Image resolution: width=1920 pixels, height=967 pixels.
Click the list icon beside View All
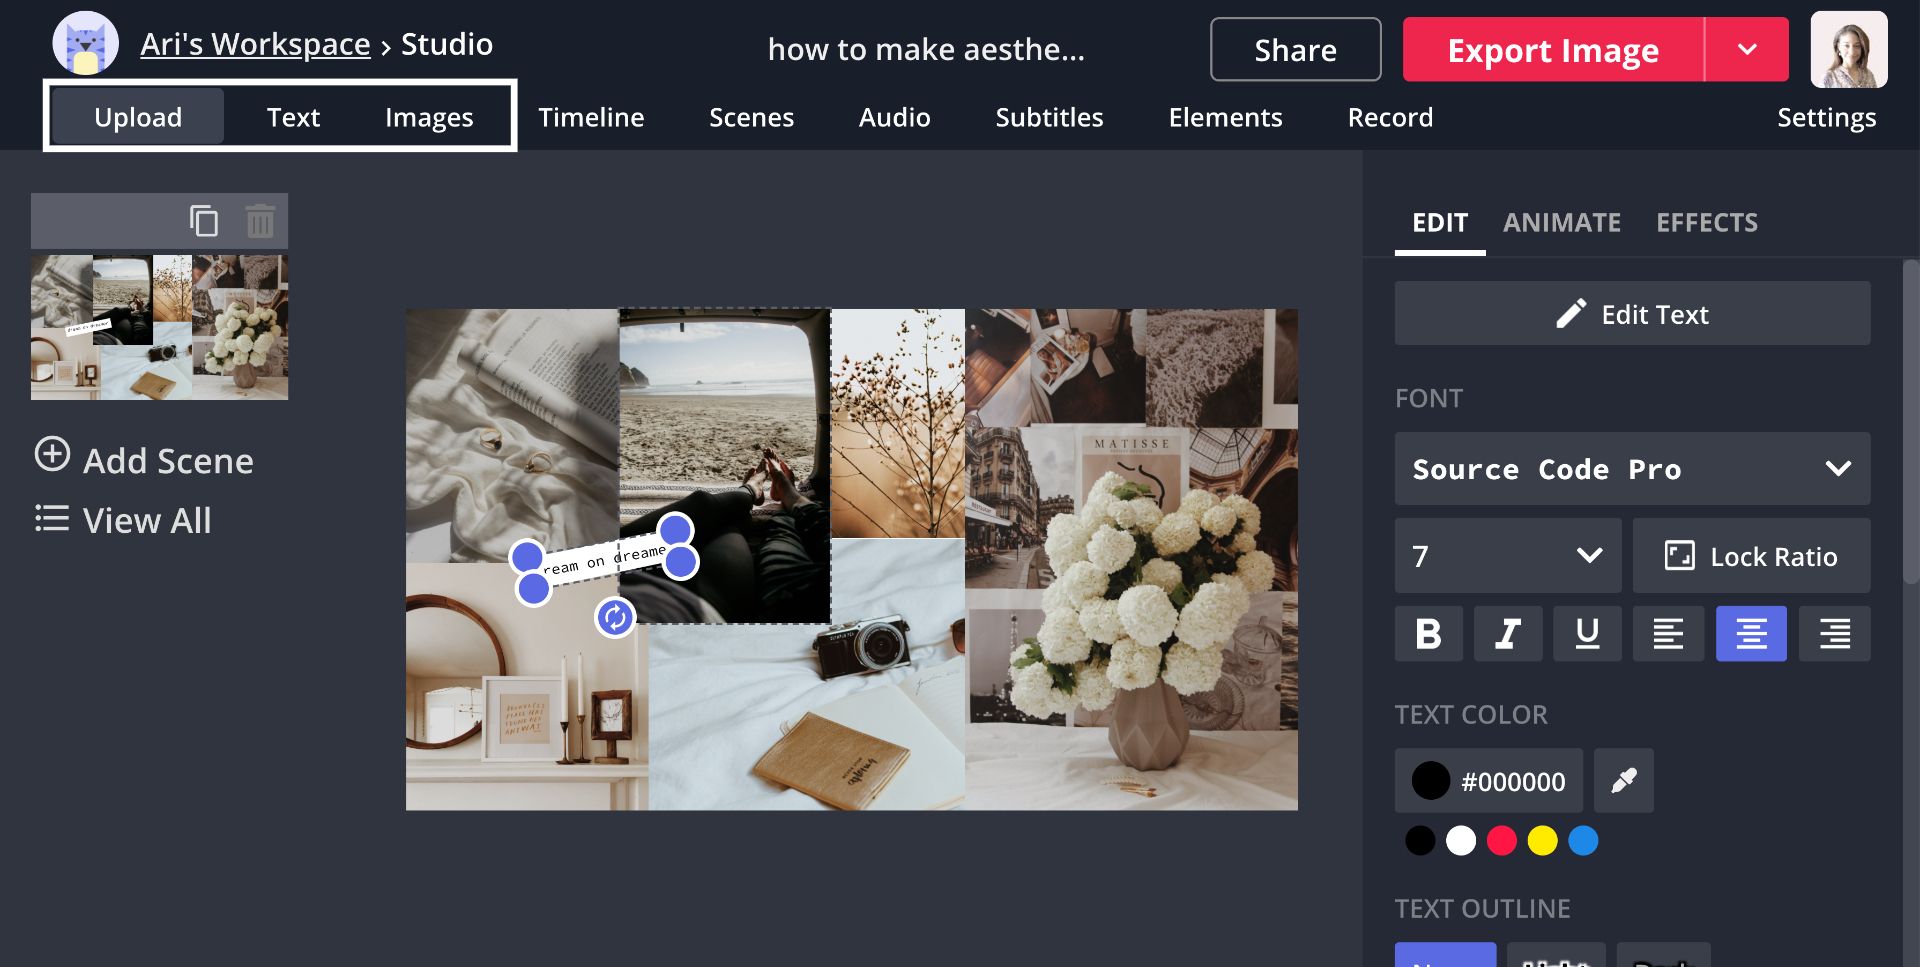point(52,518)
